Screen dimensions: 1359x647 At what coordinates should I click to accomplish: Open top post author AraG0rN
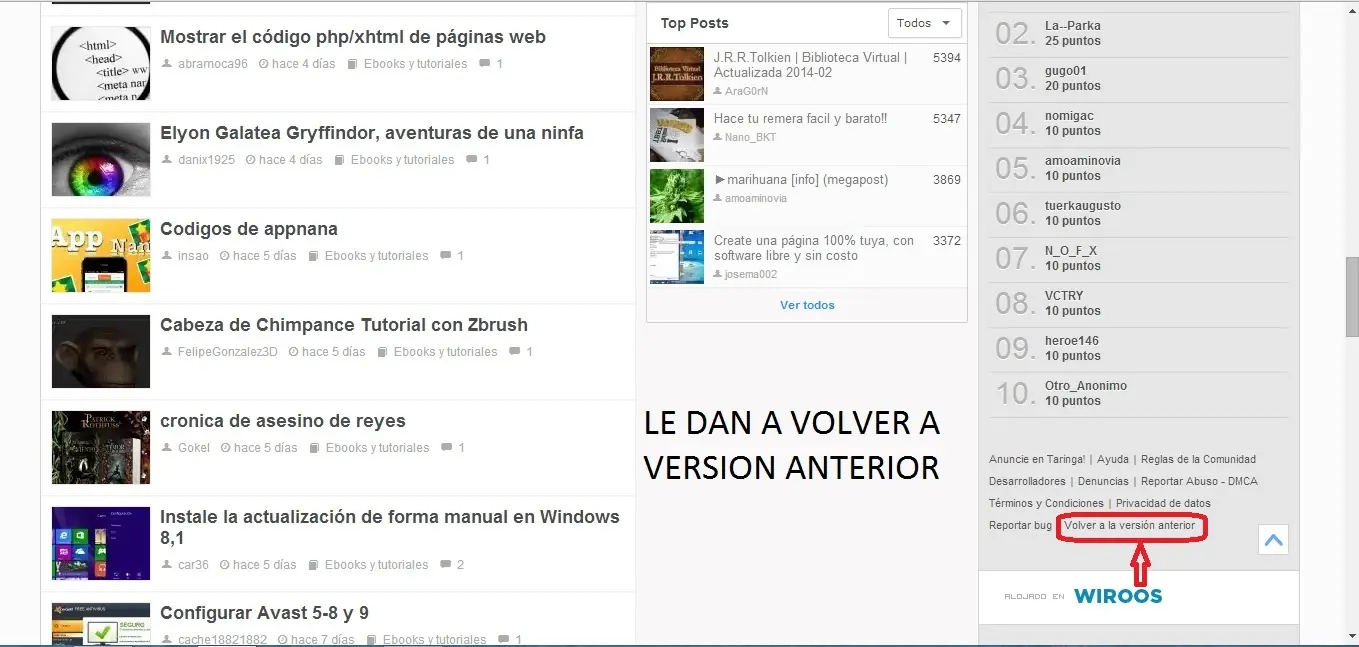[746, 91]
